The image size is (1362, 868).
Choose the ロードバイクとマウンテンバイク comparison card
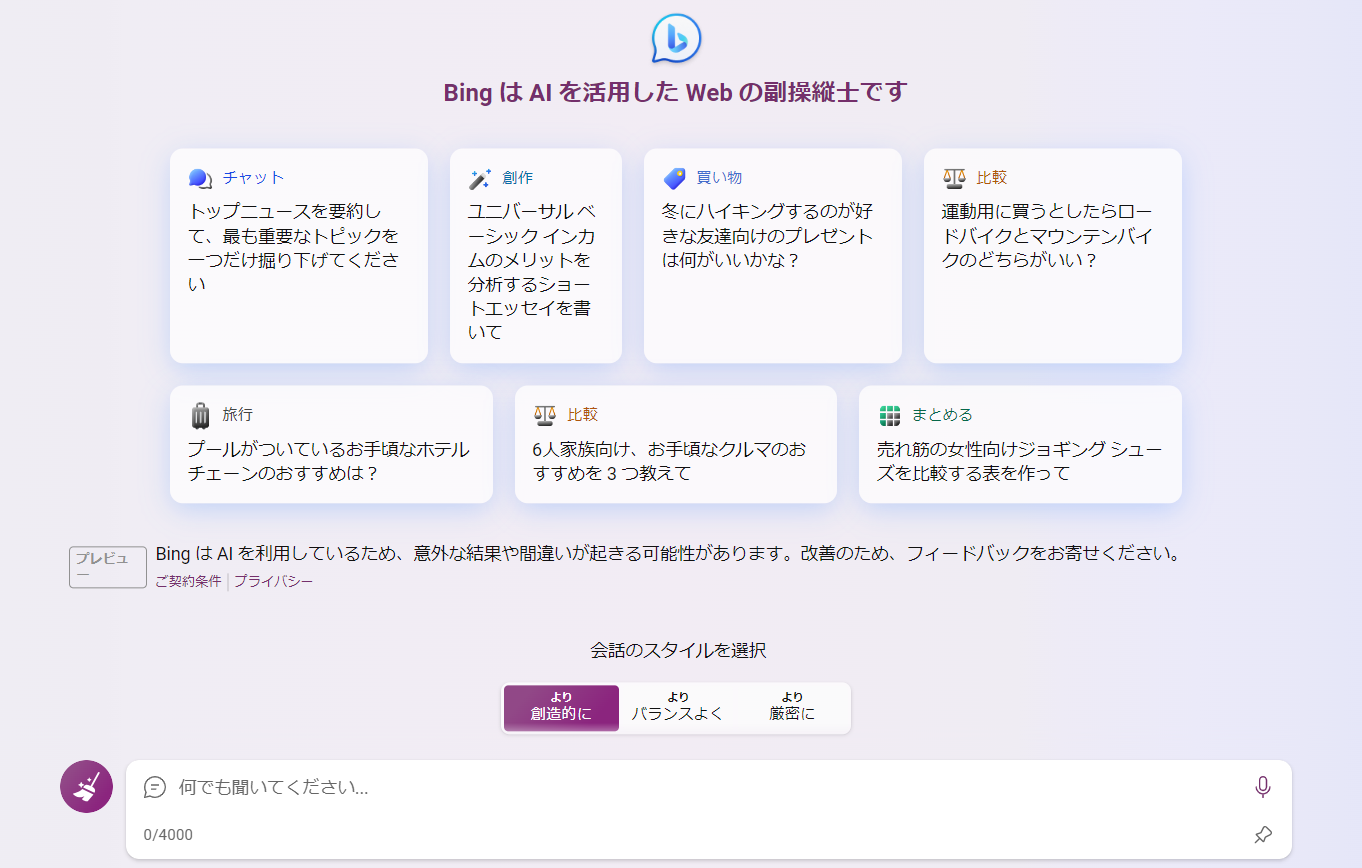click(1053, 256)
